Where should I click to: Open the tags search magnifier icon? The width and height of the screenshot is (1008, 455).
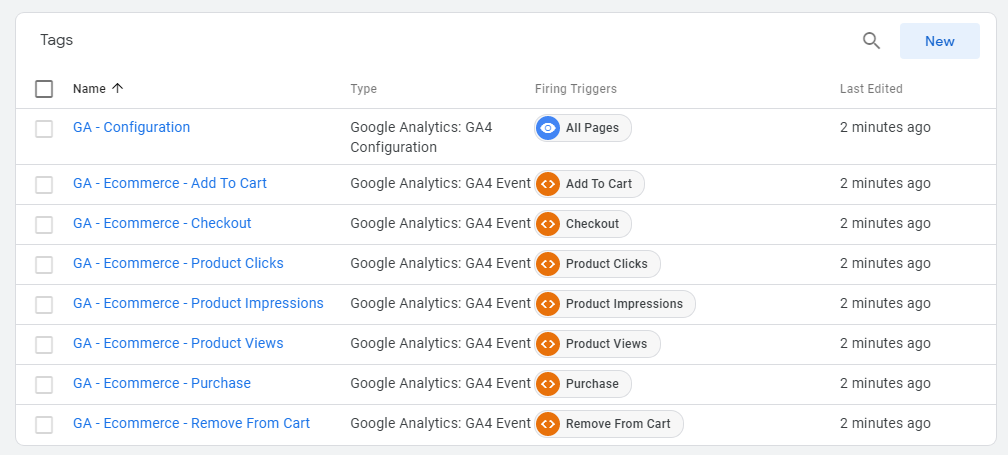(871, 41)
